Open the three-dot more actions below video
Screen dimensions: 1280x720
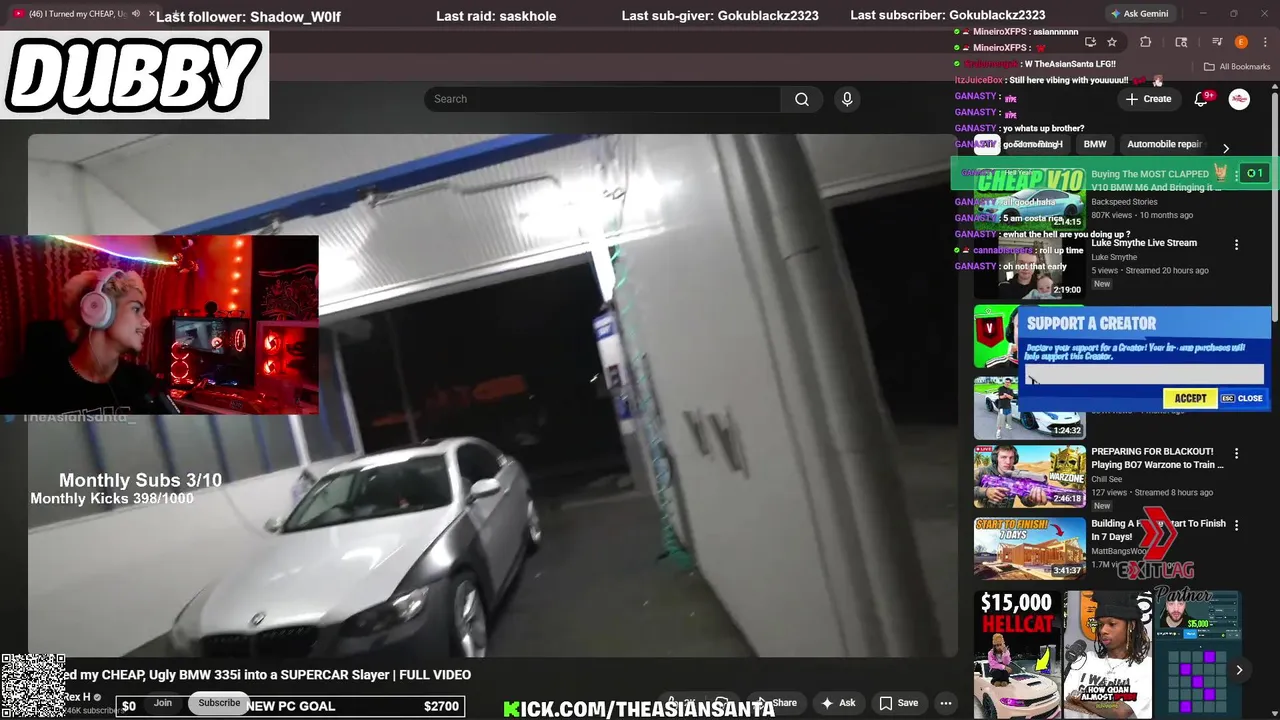pyautogui.click(x=945, y=703)
